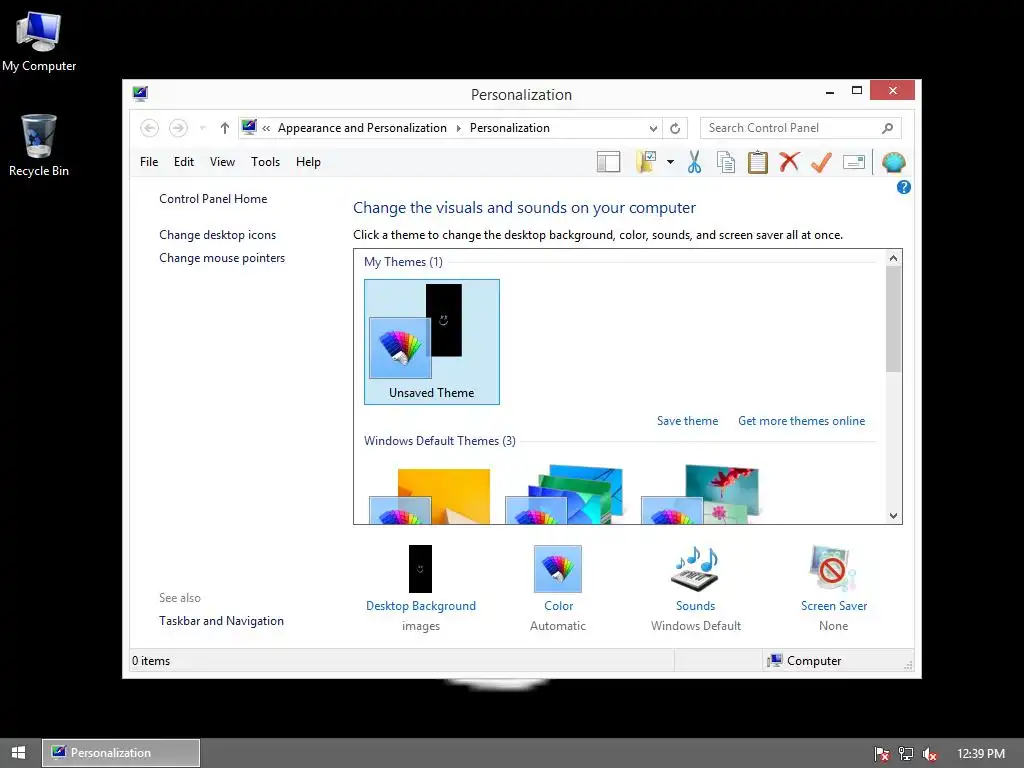Open My Computer desktop icon

[x=39, y=42]
